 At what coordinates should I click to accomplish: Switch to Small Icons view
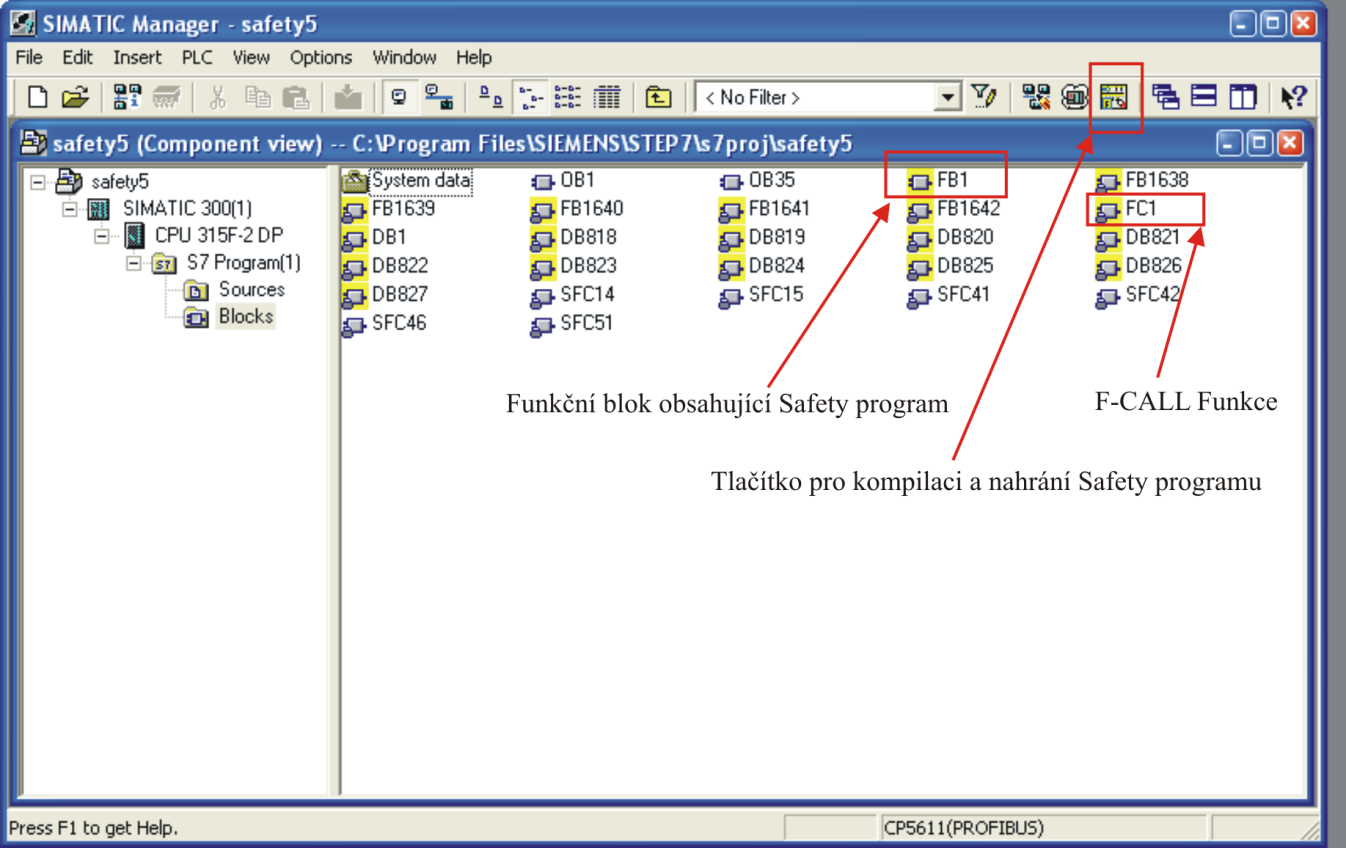(529, 97)
